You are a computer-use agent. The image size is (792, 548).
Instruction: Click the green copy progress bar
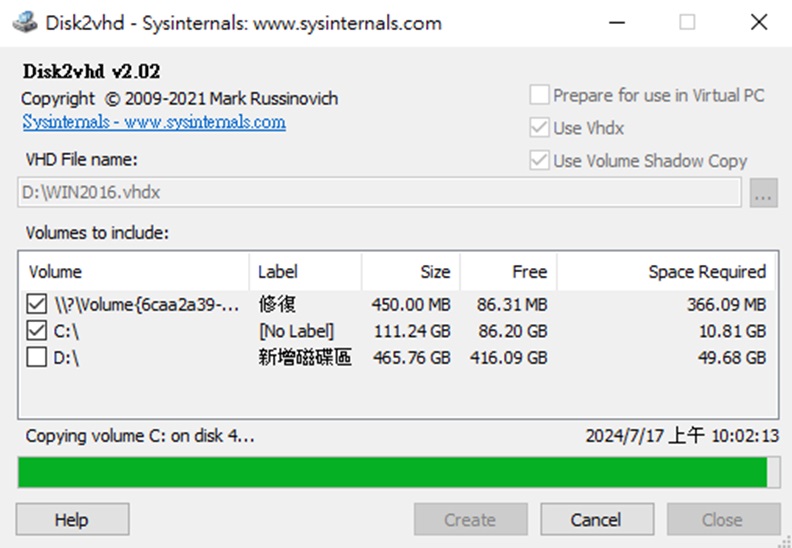399,472
